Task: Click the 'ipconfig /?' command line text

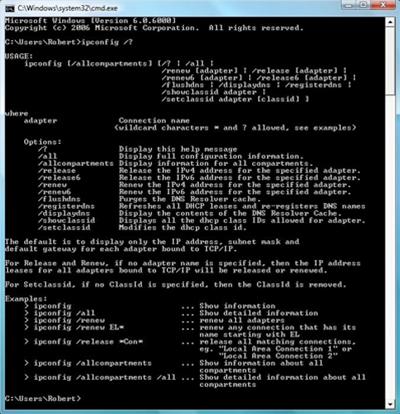Action: [x=107, y=42]
